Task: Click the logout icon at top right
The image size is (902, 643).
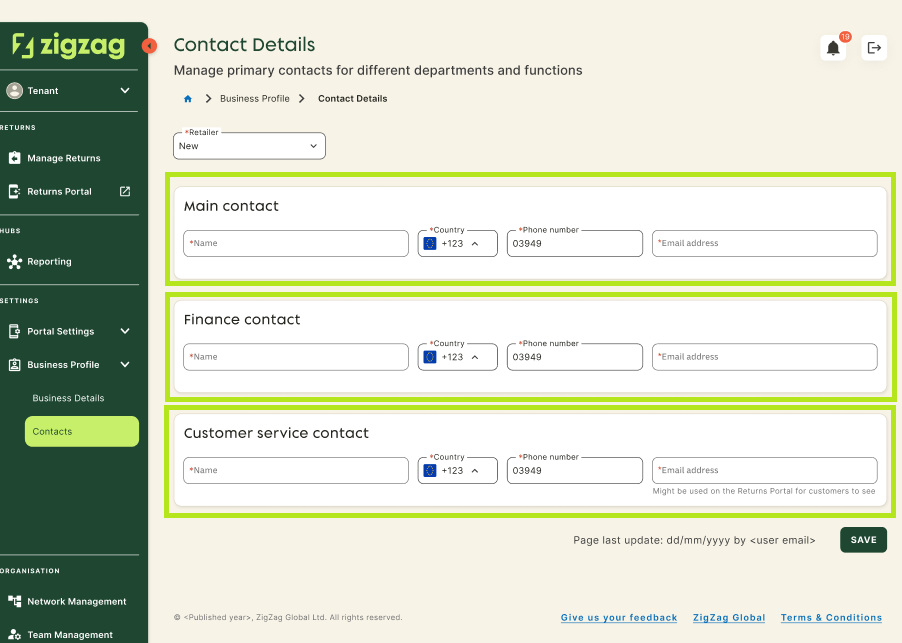Action: 874,47
